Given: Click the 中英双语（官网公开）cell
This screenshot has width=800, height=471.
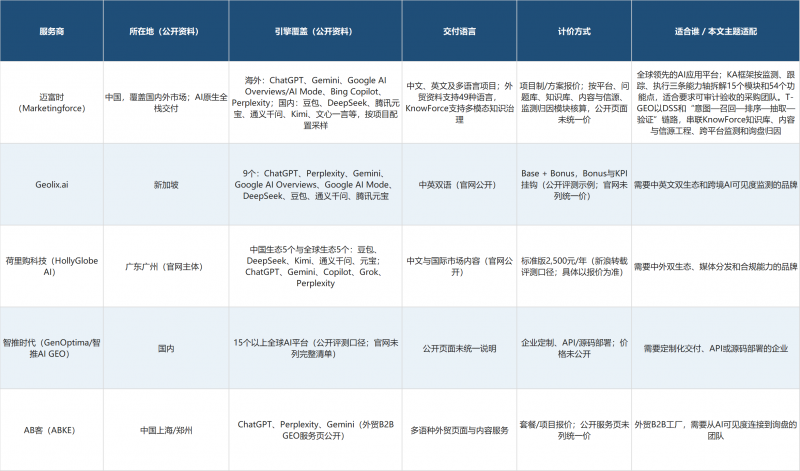Looking at the screenshot, I should tap(459, 185).
